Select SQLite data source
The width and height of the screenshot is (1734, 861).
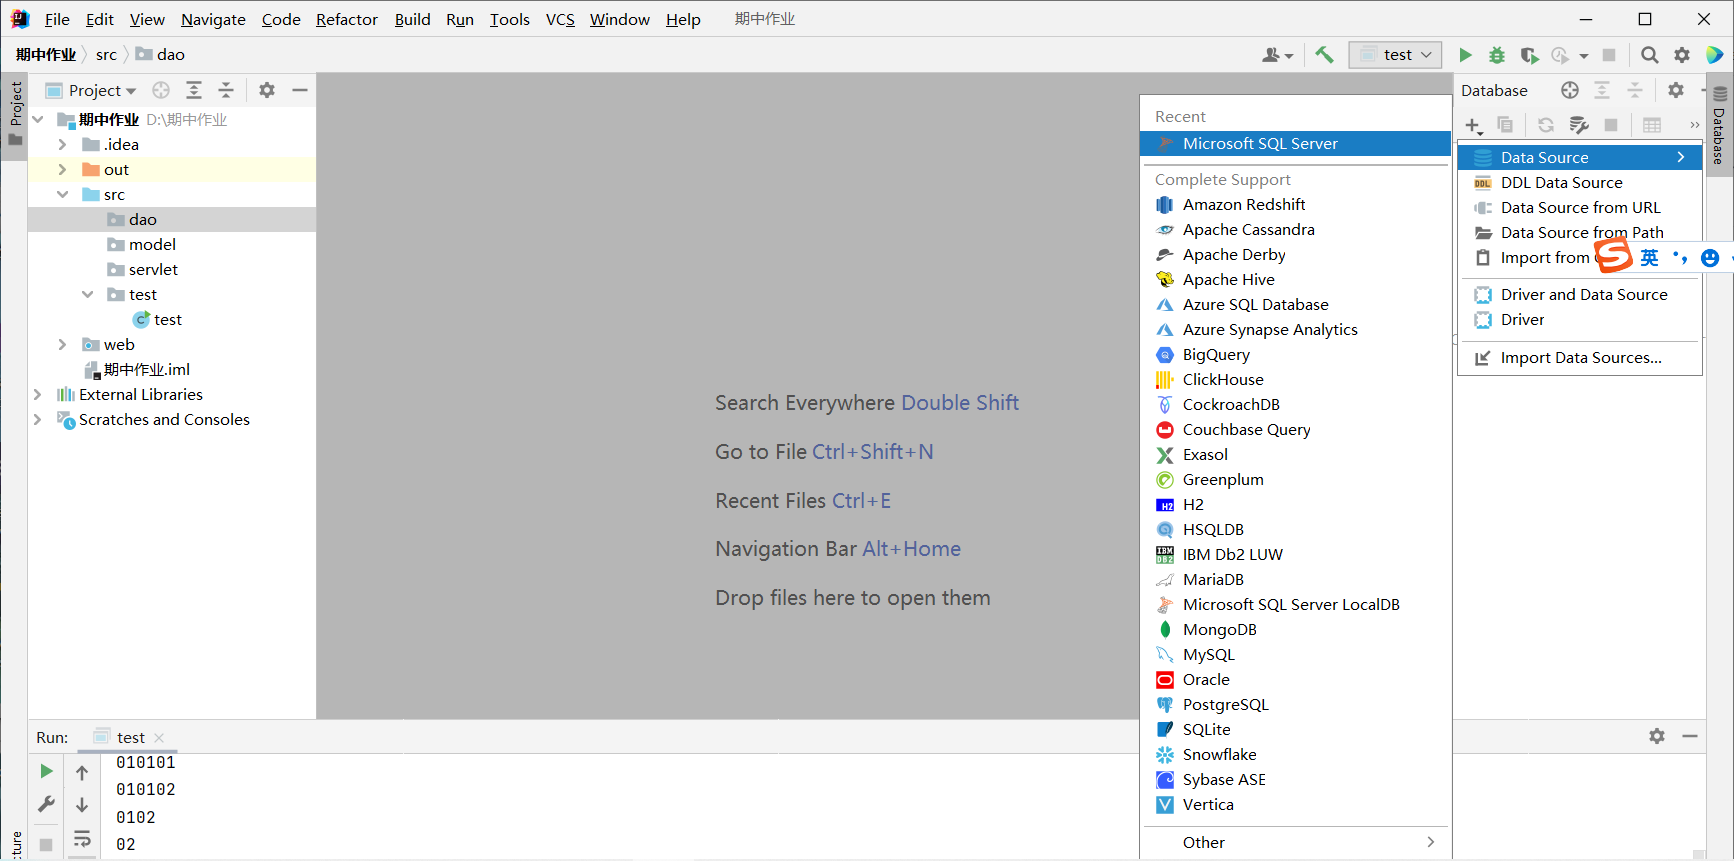[1295, 729]
